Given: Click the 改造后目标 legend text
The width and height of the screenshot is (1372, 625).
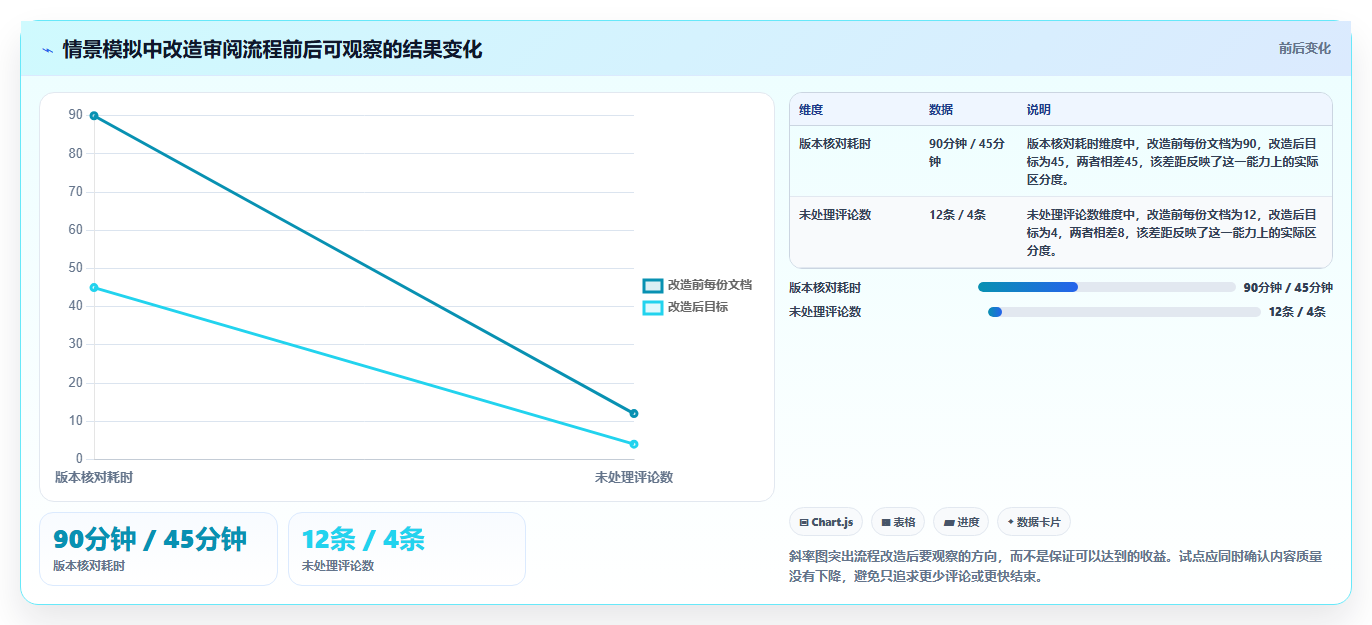Looking at the screenshot, I should (x=698, y=307).
